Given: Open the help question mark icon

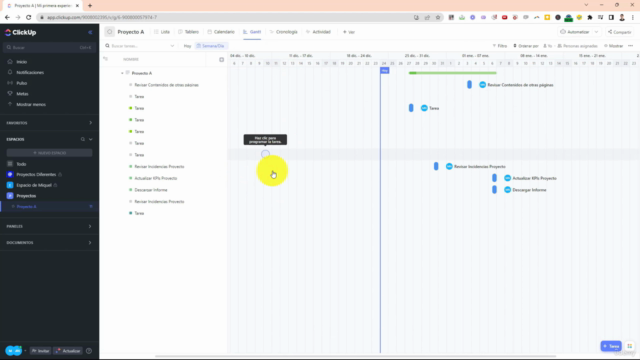Looking at the screenshot, I should pyautogui.click(x=89, y=351).
